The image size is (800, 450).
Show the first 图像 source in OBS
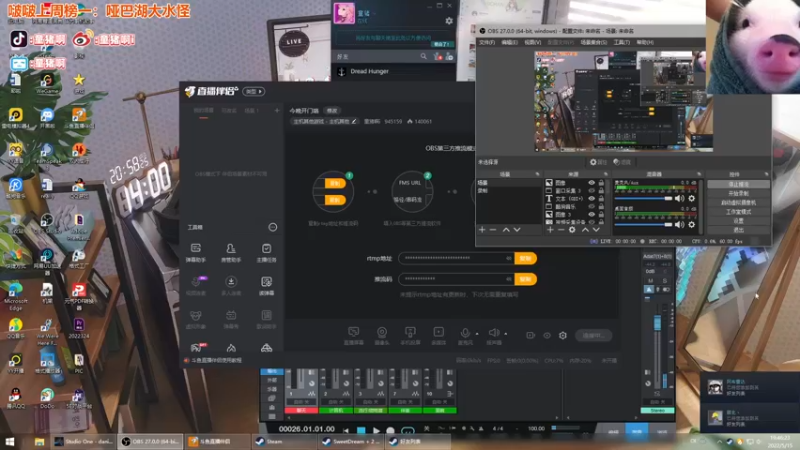591,183
